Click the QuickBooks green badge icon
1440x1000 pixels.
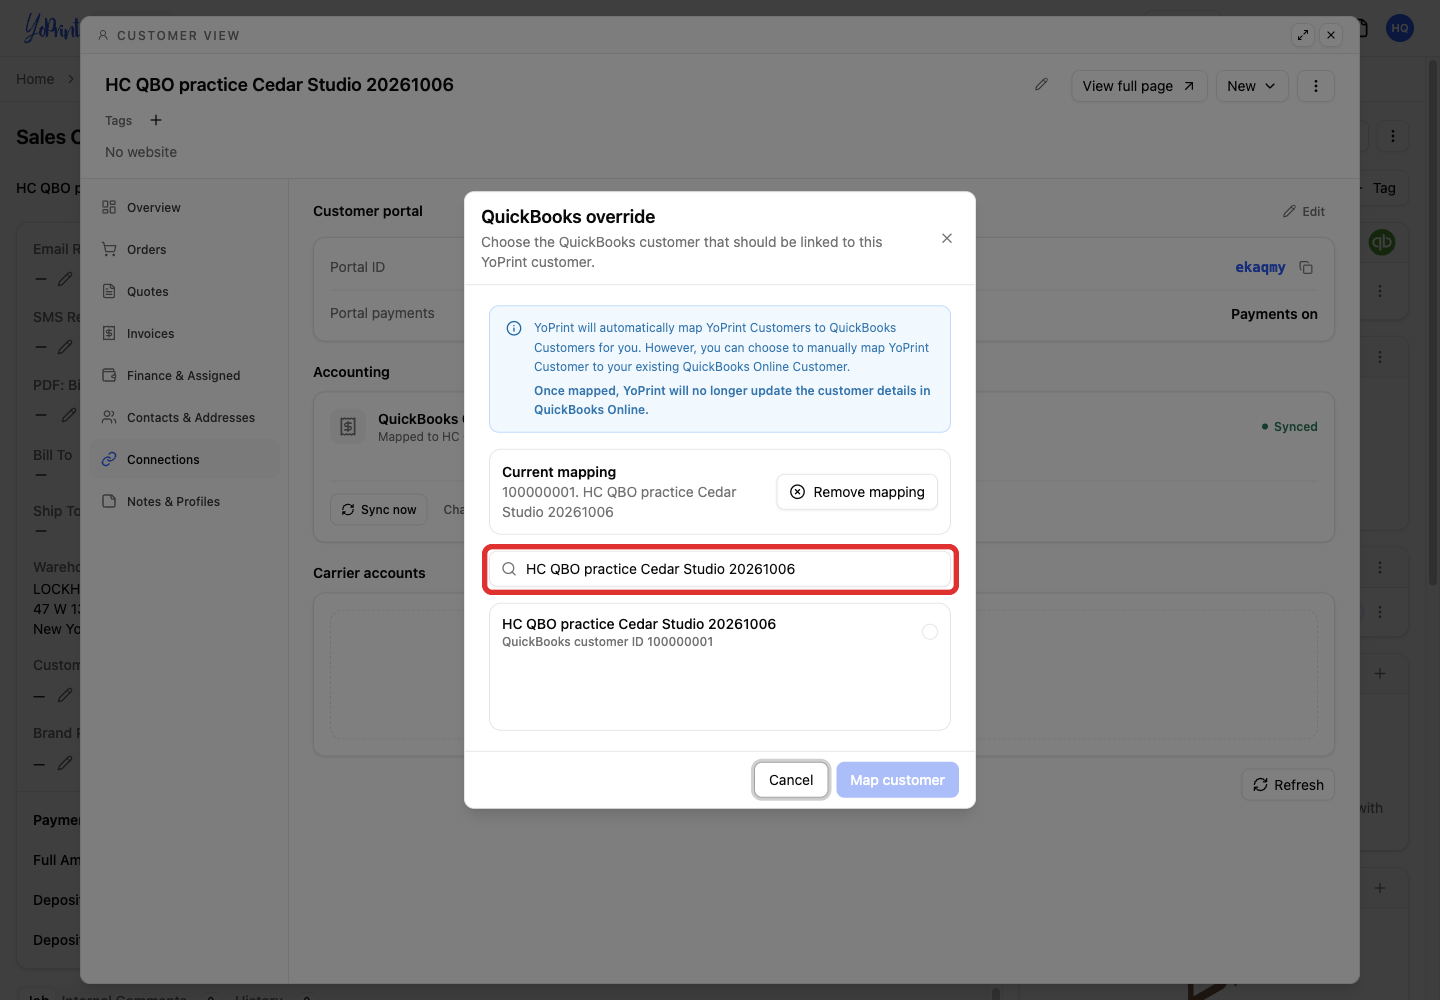tap(1382, 242)
